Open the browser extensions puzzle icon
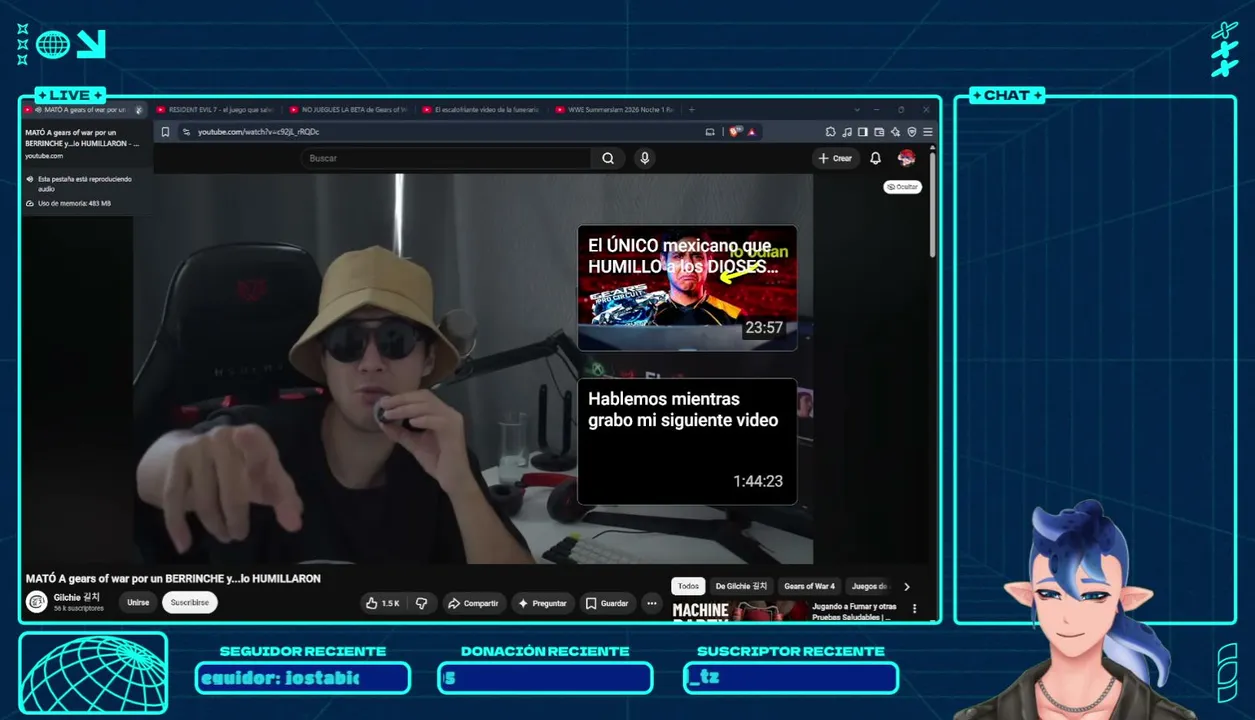This screenshot has width=1255, height=720. (831, 132)
